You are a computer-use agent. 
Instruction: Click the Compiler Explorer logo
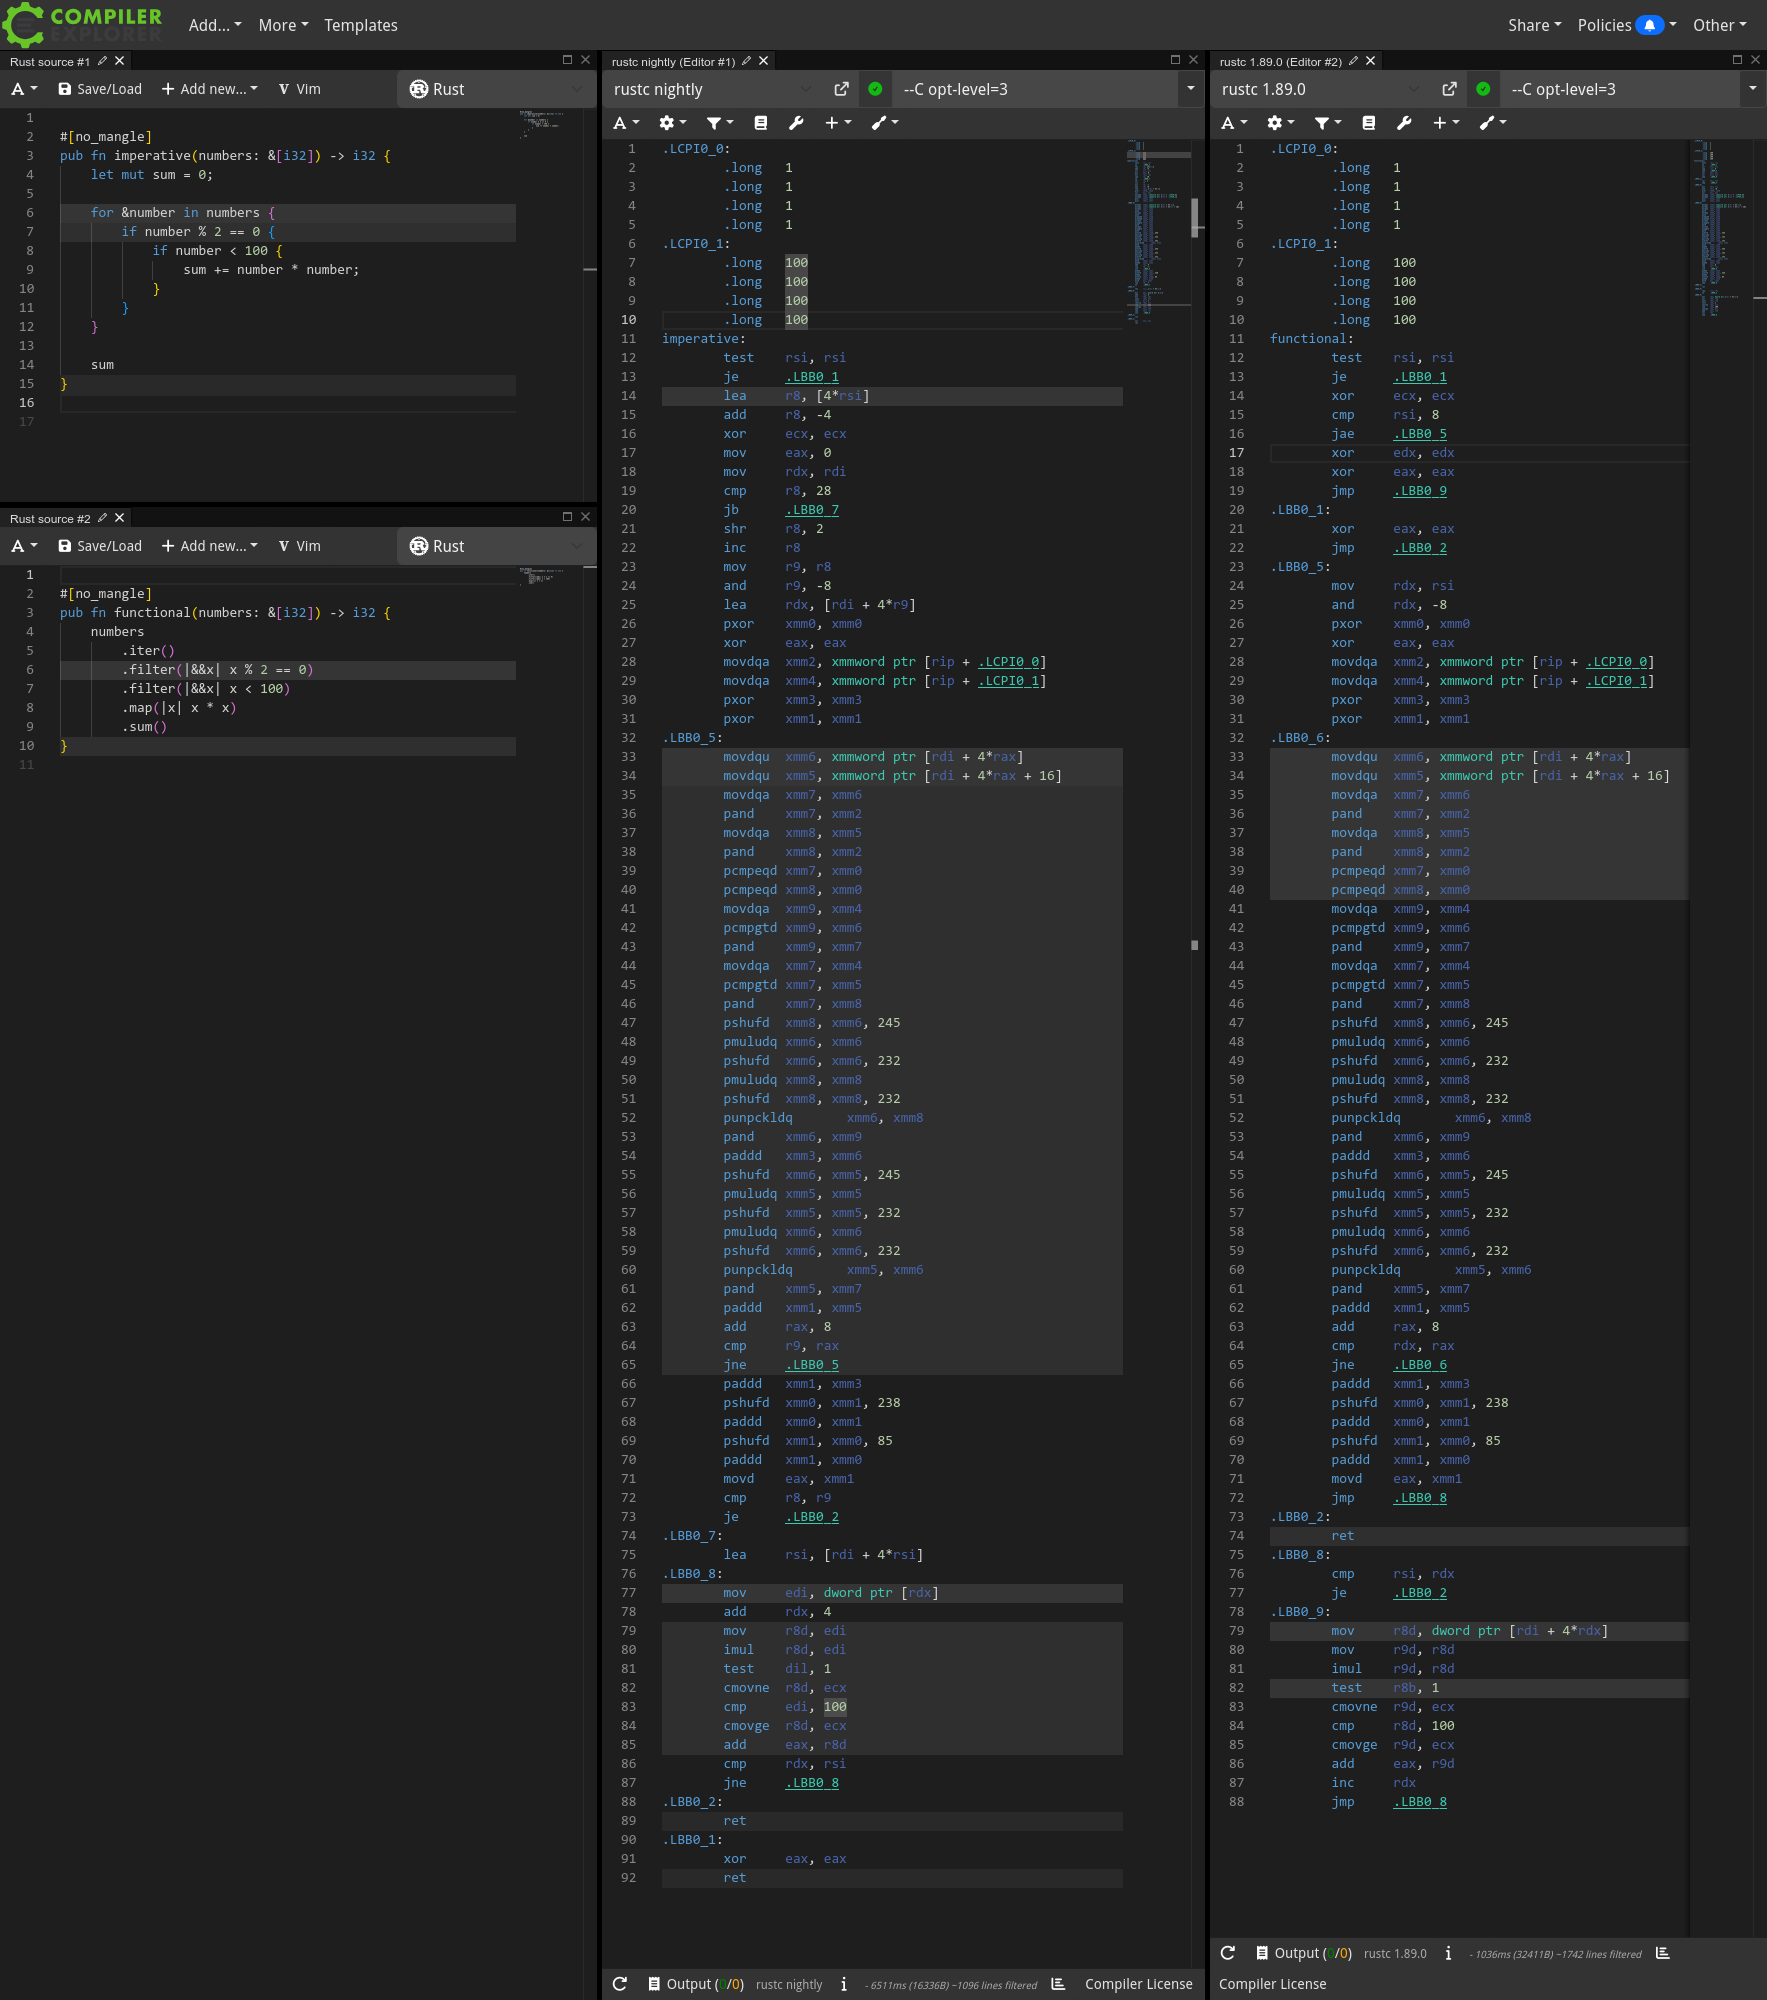coord(82,25)
